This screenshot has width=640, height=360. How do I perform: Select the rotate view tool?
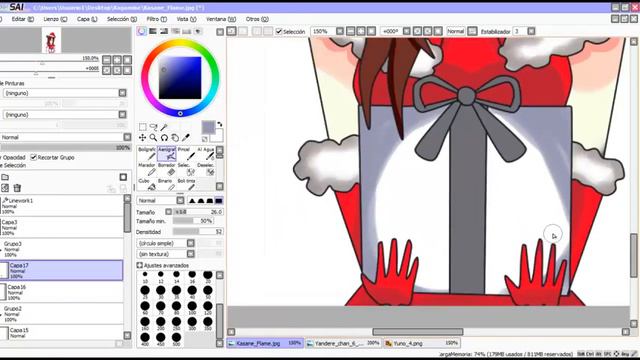[164, 138]
